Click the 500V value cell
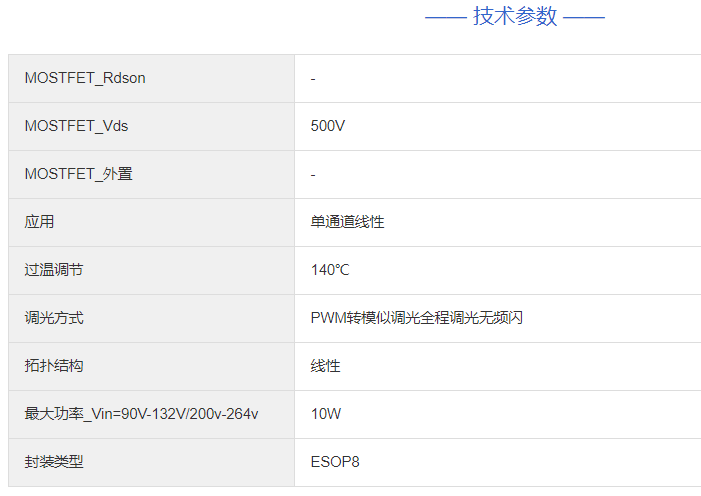Viewport: 701px width, 496px height. 328,126
